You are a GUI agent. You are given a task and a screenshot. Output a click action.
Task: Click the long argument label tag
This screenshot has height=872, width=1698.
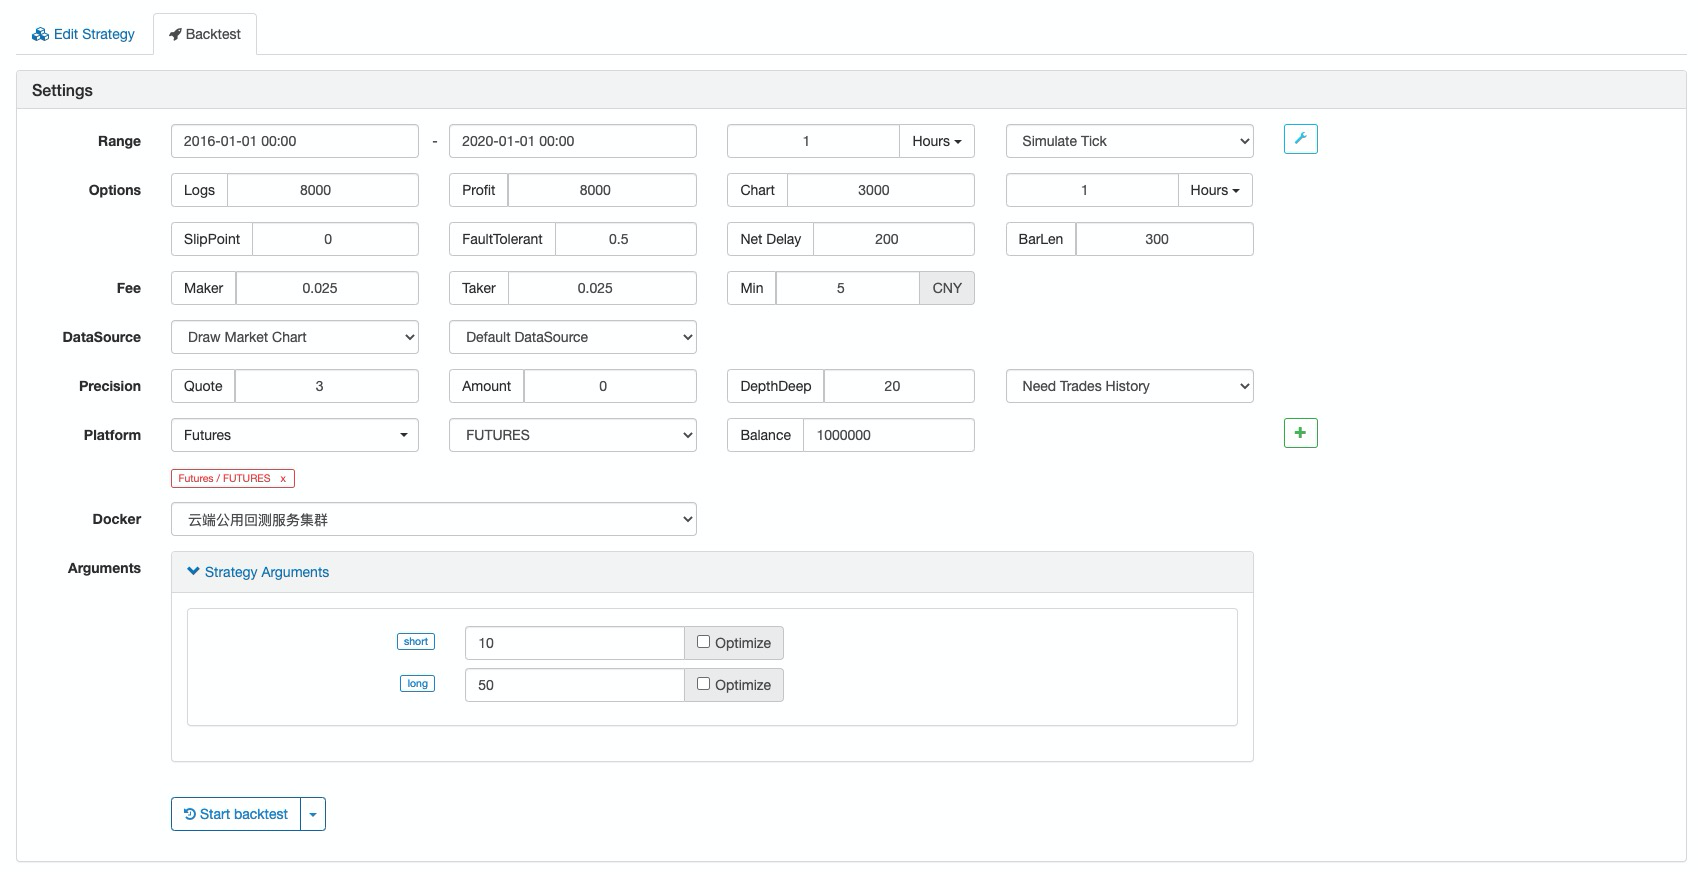(x=417, y=684)
